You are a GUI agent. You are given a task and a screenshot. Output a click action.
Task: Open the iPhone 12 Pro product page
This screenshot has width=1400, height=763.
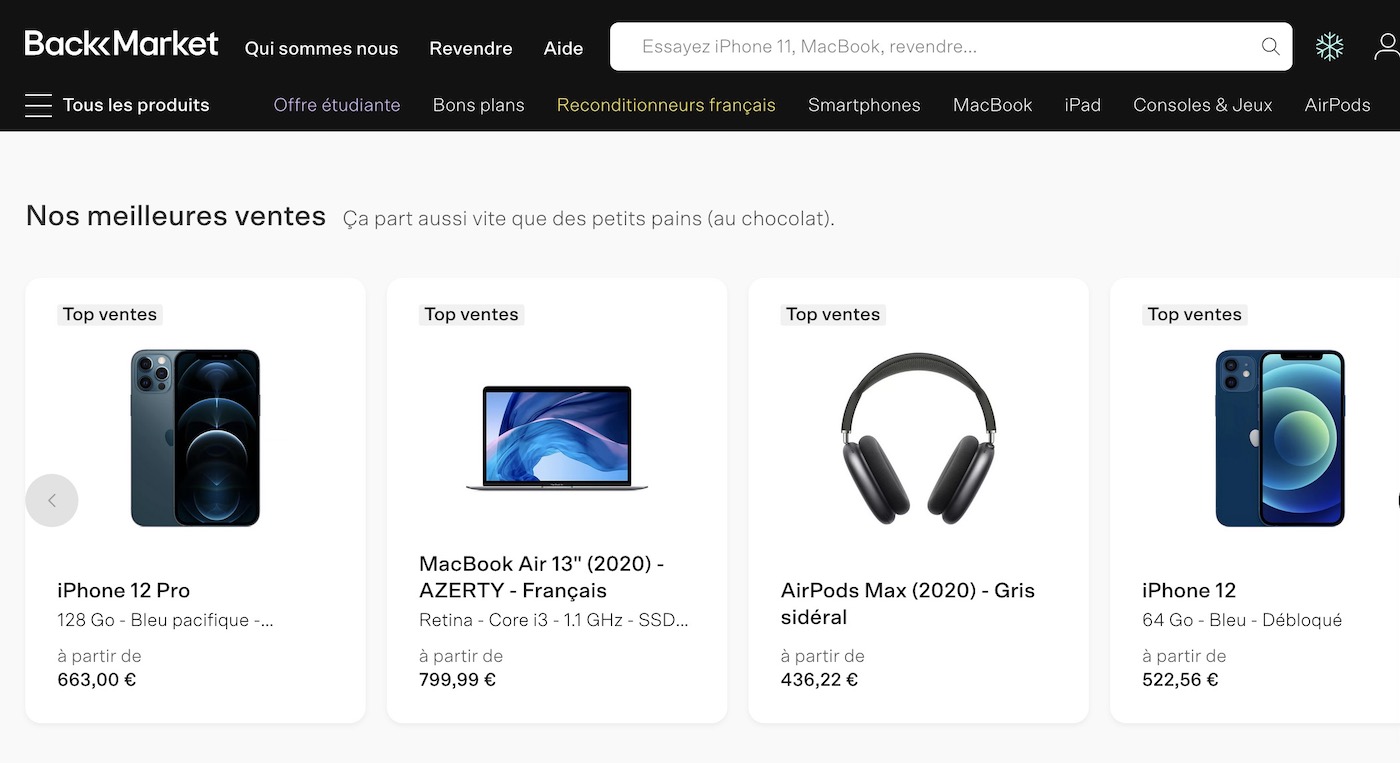[x=124, y=590]
